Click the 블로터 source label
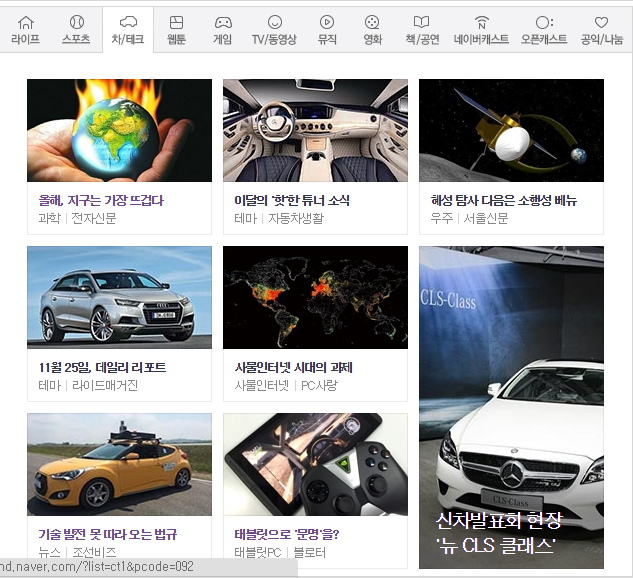The width and height of the screenshot is (633, 578). click(310, 552)
